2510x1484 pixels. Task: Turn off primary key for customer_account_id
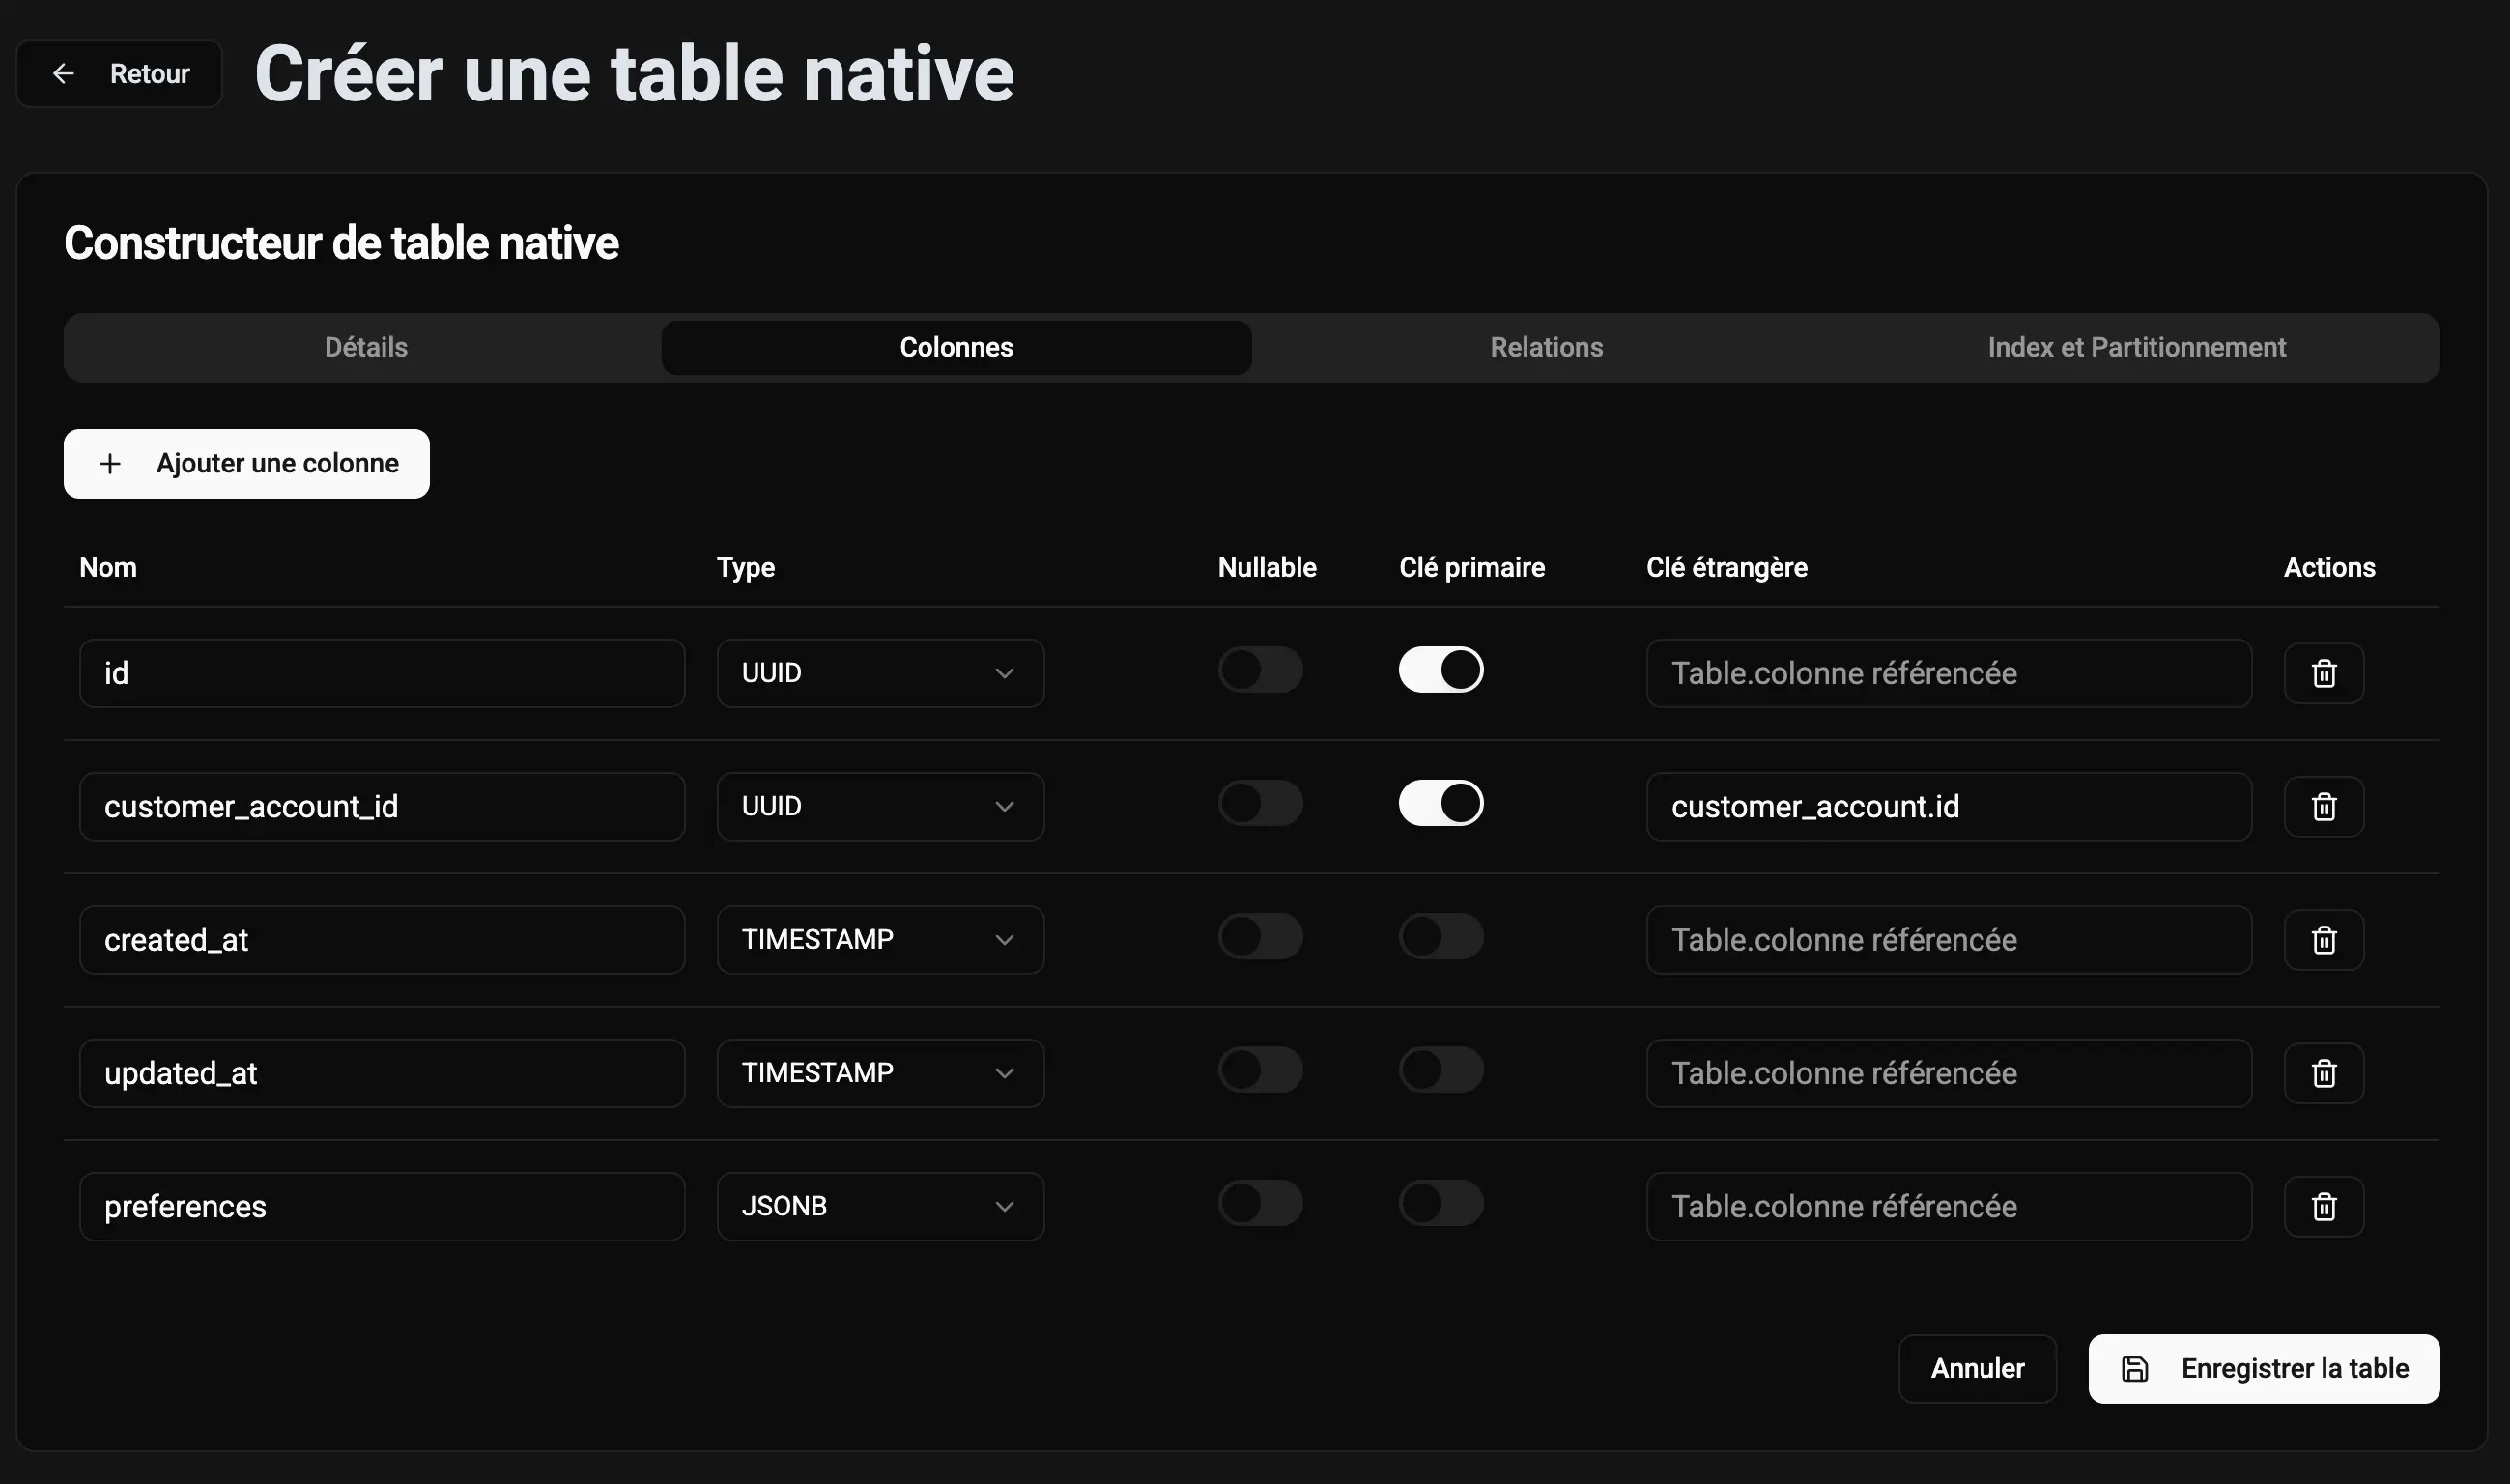(x=1440, y=803)
